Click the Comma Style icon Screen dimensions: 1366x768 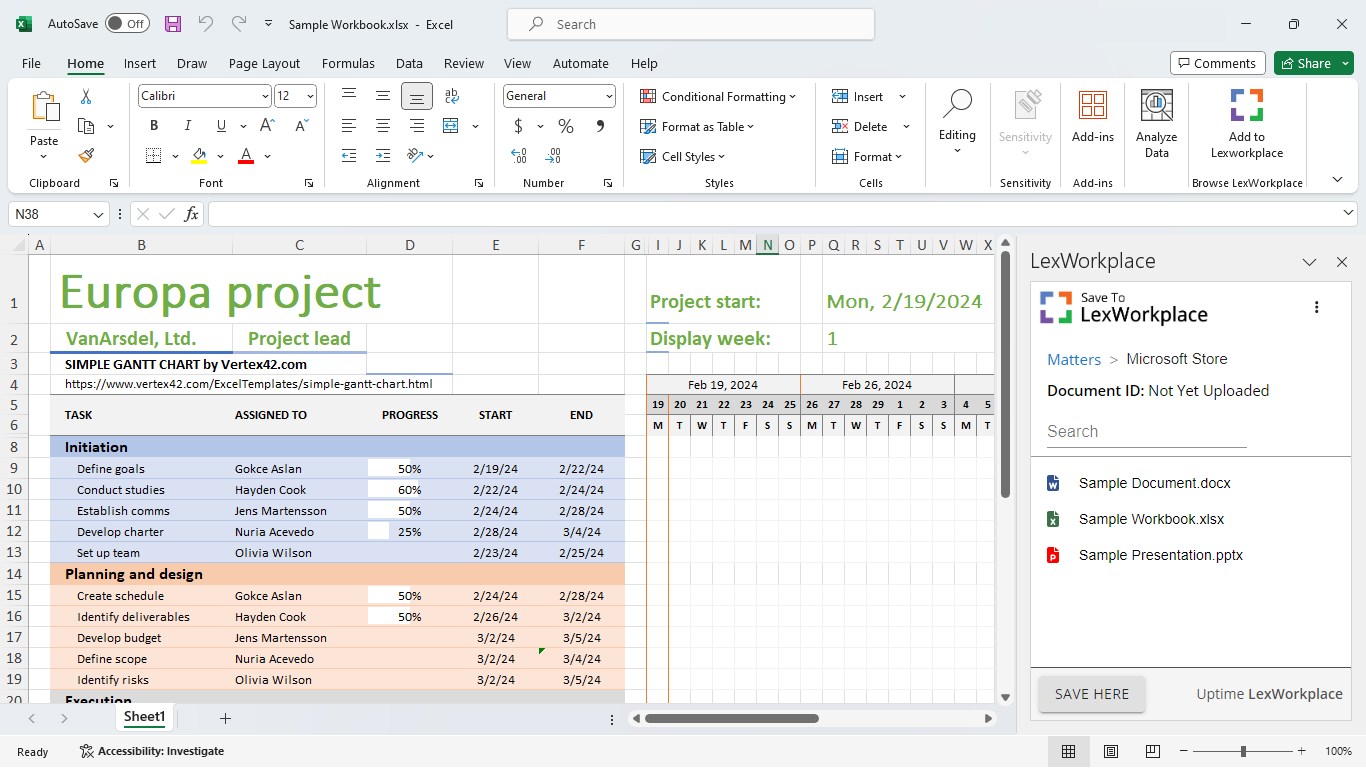coord(600,126)
